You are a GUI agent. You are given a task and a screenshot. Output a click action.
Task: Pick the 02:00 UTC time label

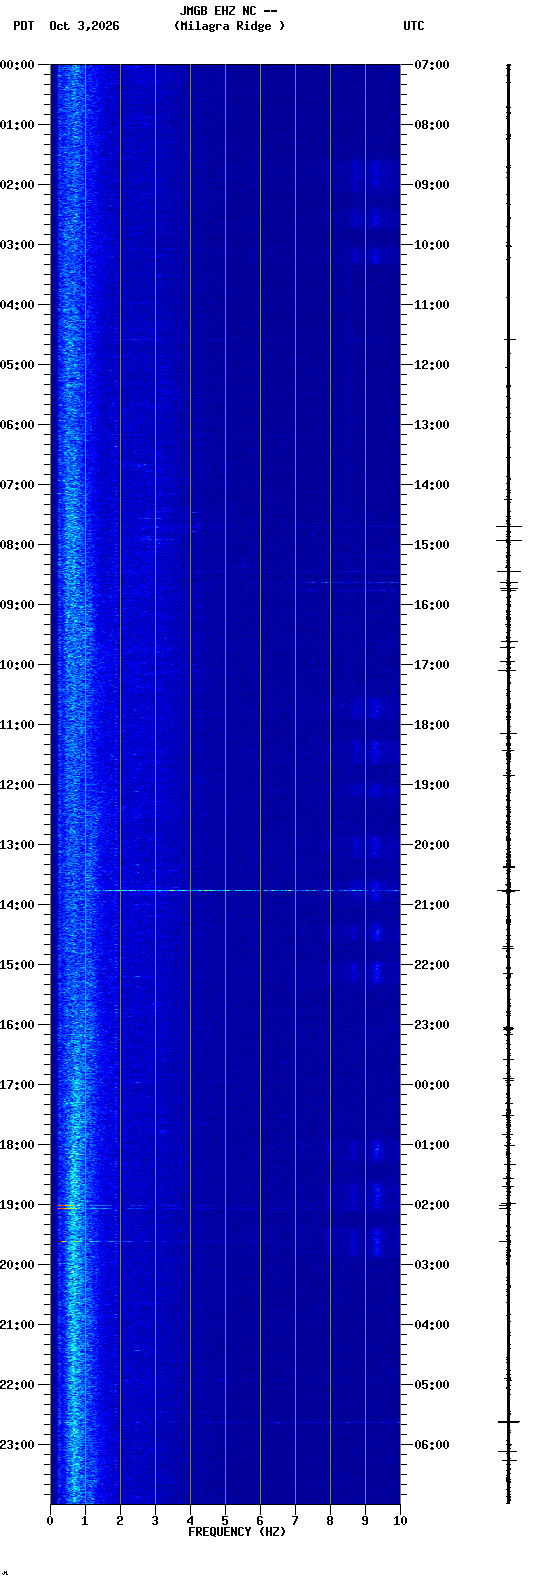432,1205
